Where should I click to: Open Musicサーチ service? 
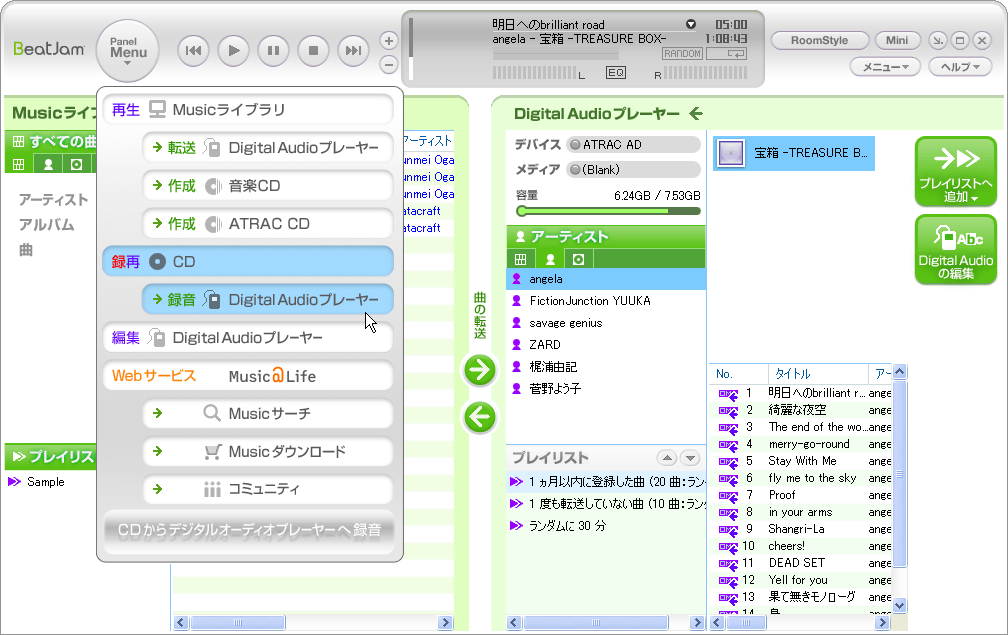pyautogui.click(x=267, y=413)
